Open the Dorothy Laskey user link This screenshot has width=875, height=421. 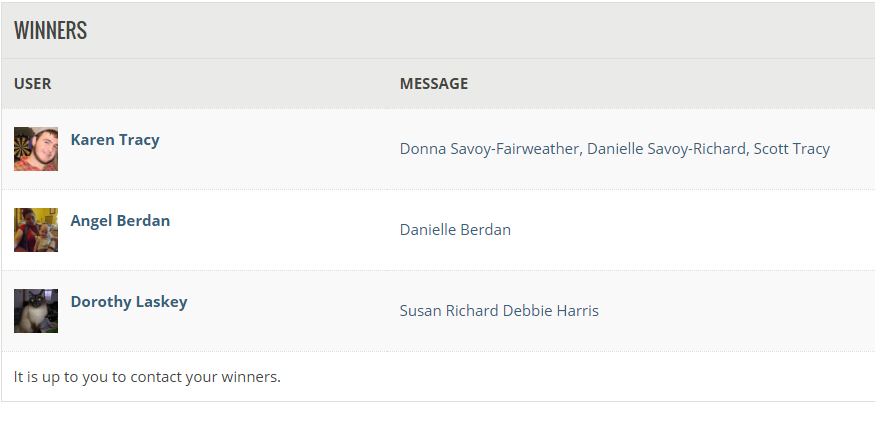[x=129, y=302]
